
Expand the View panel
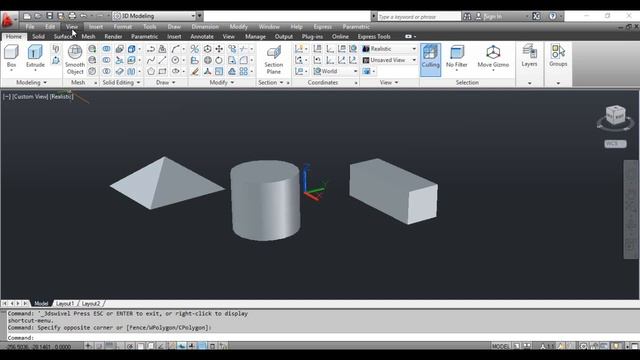389,82
